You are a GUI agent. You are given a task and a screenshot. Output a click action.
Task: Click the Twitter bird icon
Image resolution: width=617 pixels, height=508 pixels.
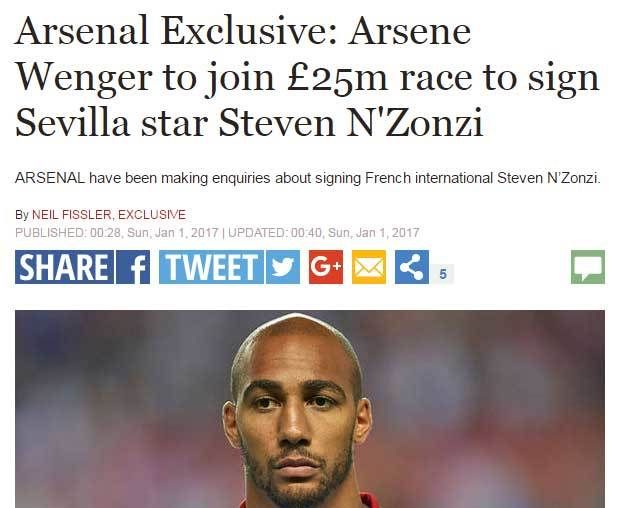[283, 268]
